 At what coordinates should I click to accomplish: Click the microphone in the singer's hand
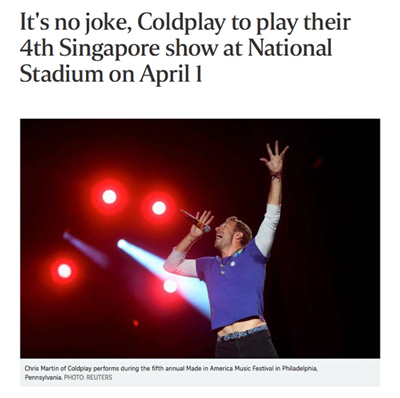pos(196,221)
